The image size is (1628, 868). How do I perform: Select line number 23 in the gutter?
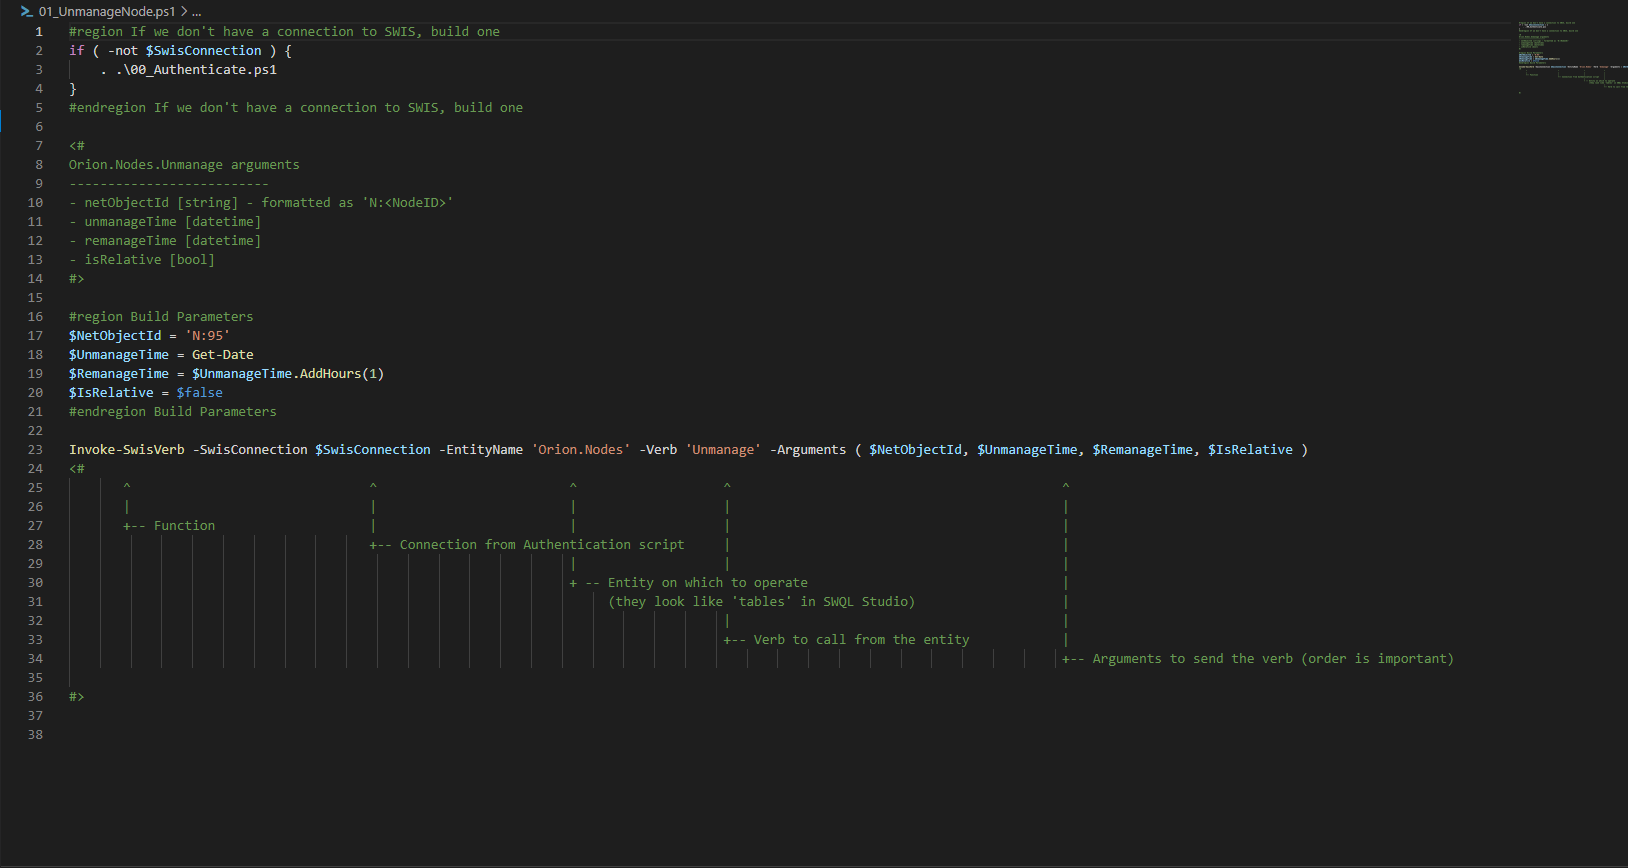(x=35, y=449)
